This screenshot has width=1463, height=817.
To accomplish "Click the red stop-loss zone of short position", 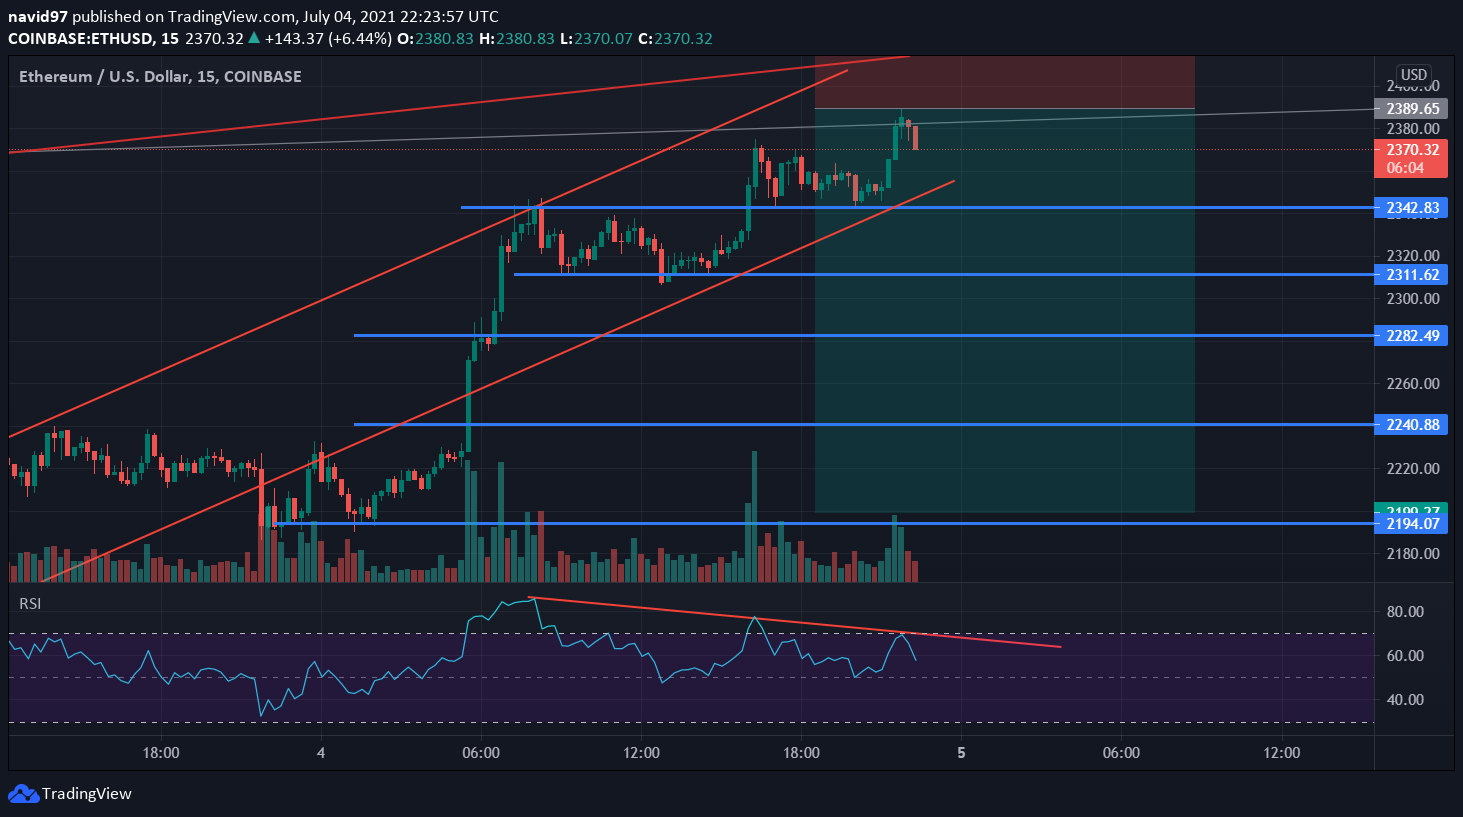I will pyautogui.click(x=1004, y=82).
